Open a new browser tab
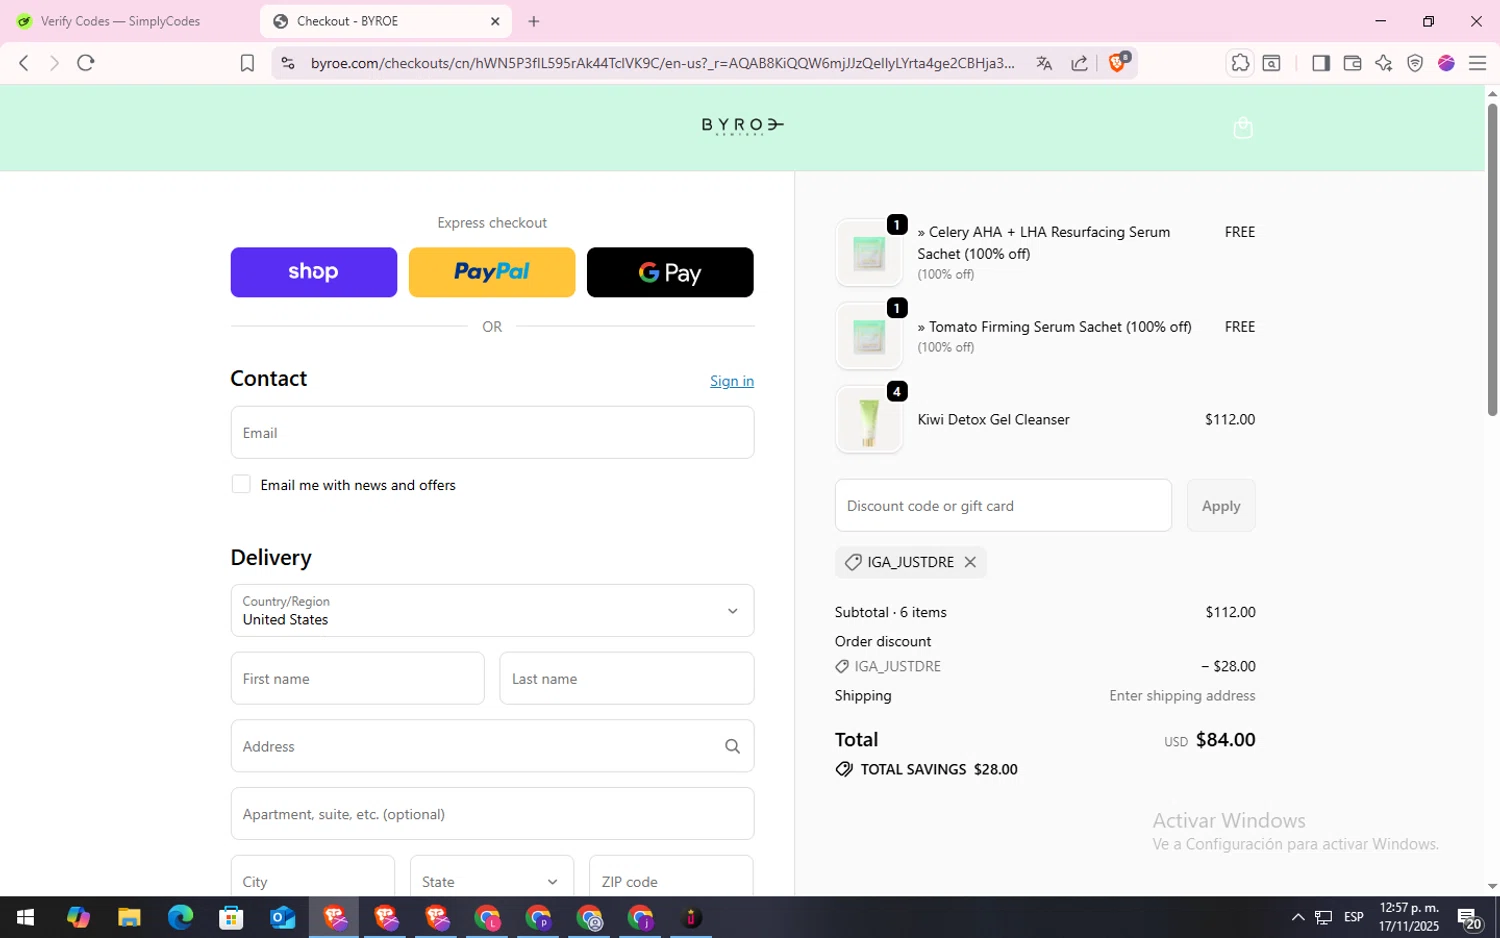This screenshot has width=1500, height=938. pos(534,21)
